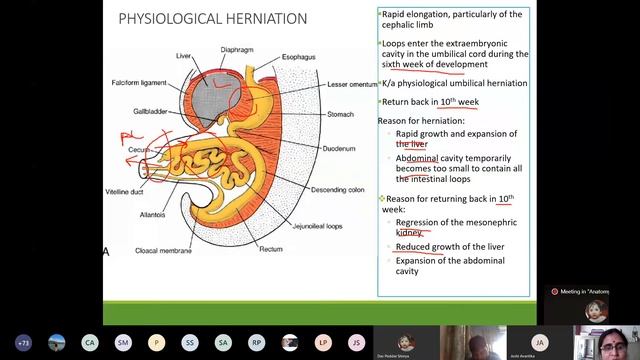Image resolution: width=640 pixels, height=360 pixels.
Task: Click the 'Falciform ligament' diagram label
Action: (139, 83)
